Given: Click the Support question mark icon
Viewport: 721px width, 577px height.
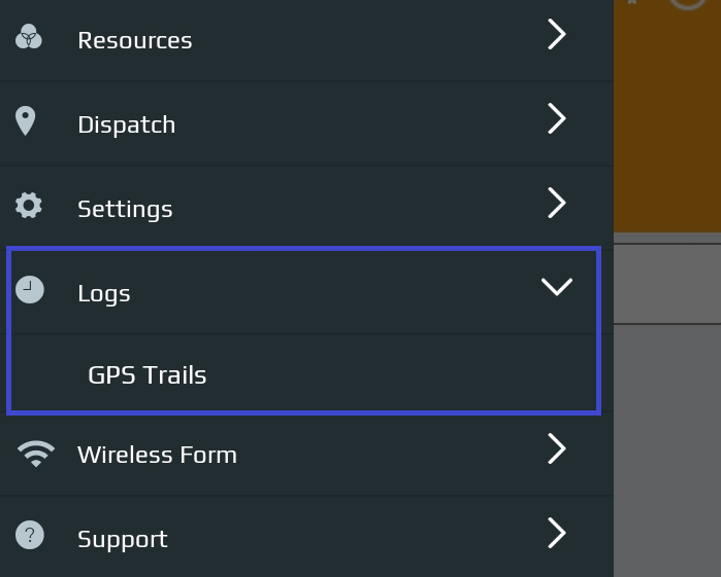Looking at the screenshot, I should point(29,535).
